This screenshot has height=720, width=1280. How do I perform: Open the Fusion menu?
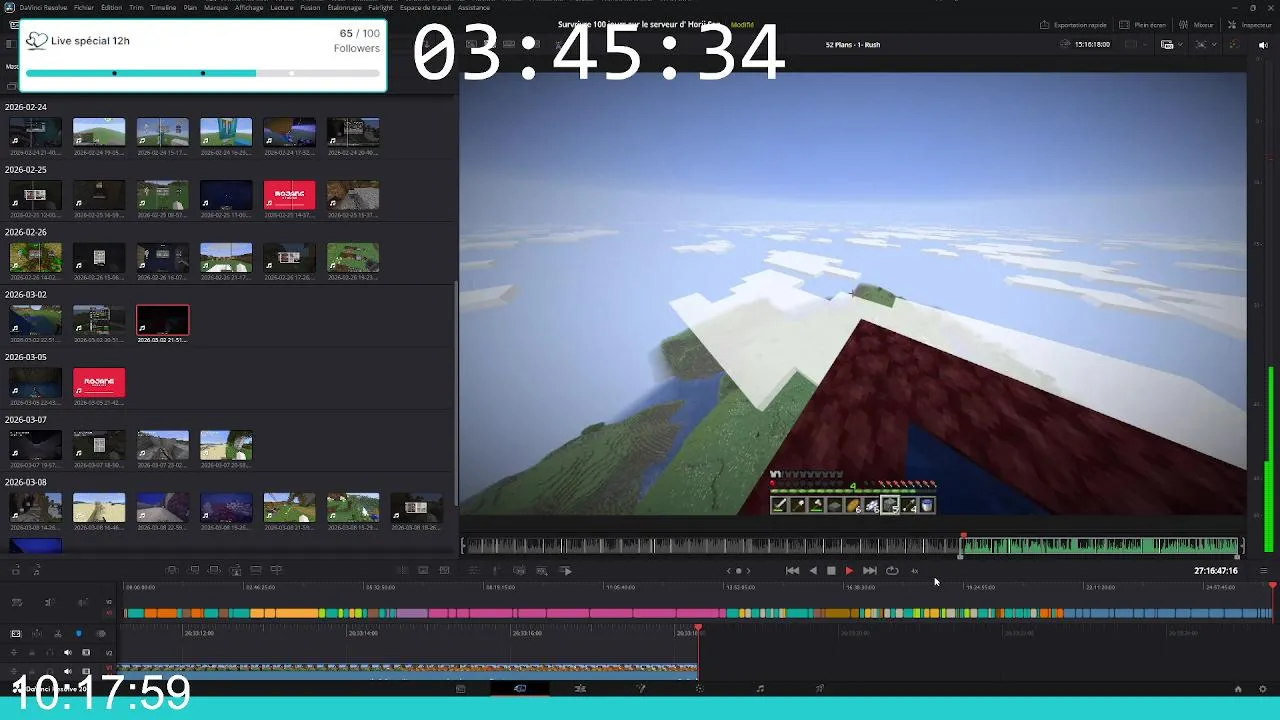[310, 7]
